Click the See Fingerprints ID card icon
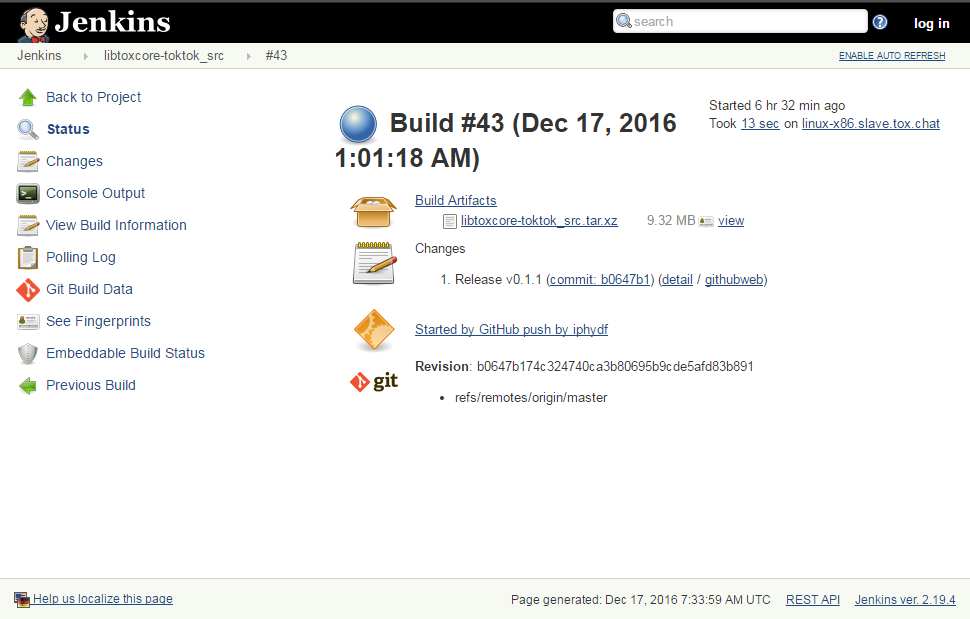970x619 pixels. pyautogui.click(x=28, y=322)
